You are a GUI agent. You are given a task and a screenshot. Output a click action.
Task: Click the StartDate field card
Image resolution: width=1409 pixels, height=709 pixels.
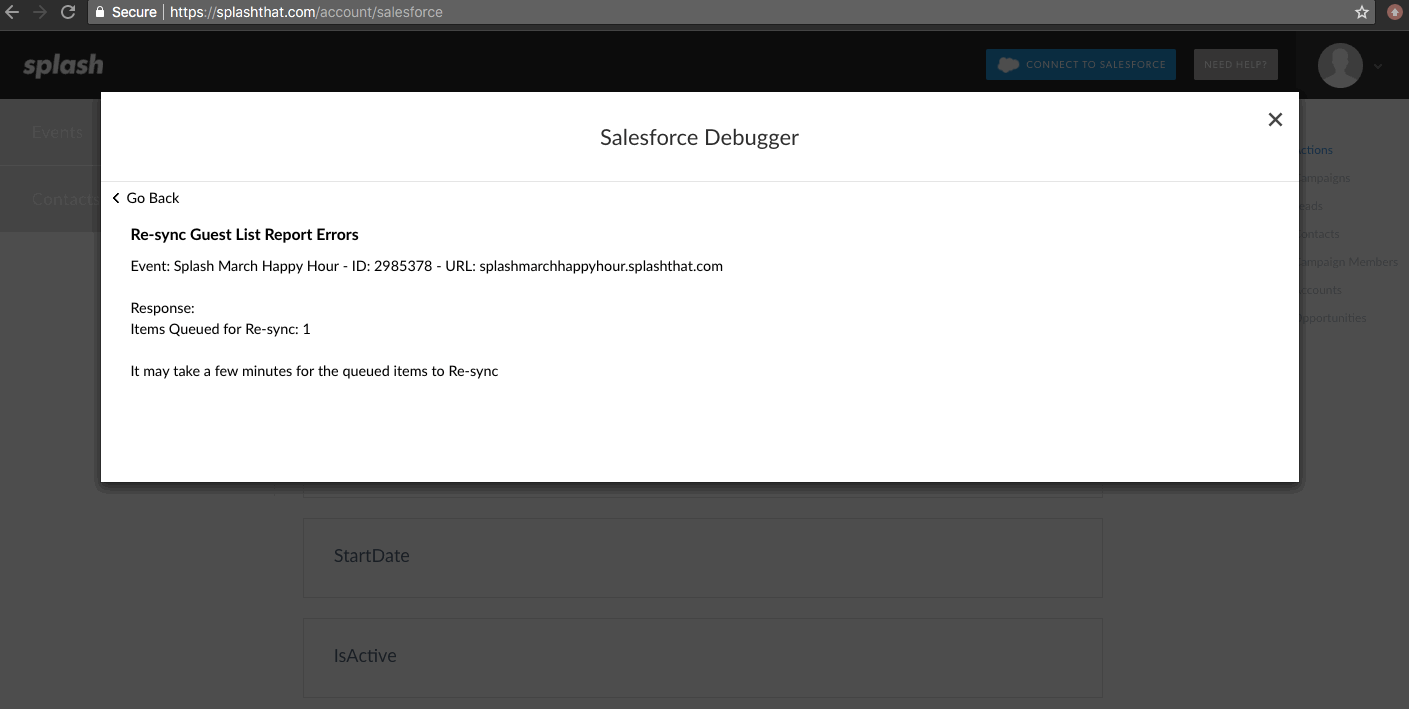[703, 558]
